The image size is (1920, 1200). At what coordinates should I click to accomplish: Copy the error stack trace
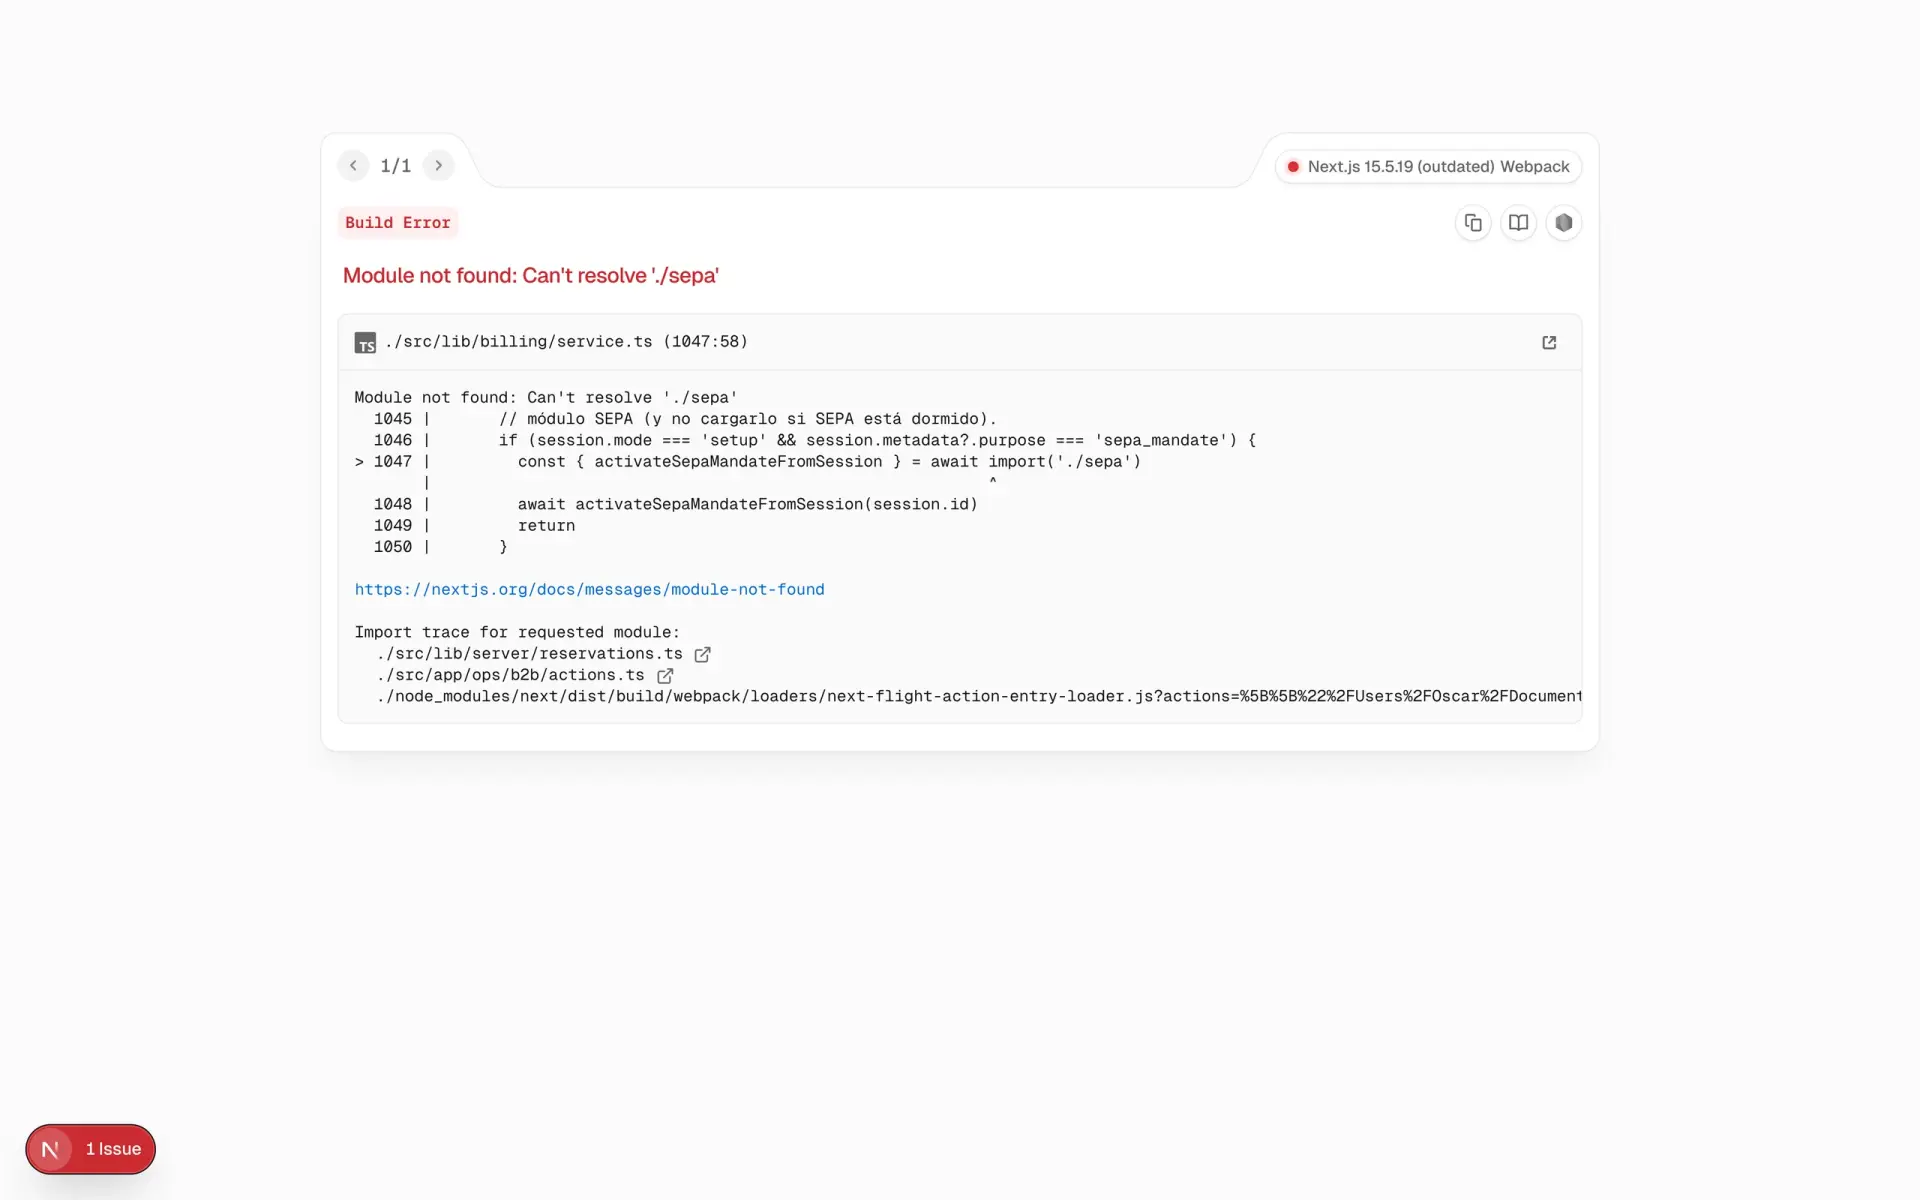[1473, 223]
